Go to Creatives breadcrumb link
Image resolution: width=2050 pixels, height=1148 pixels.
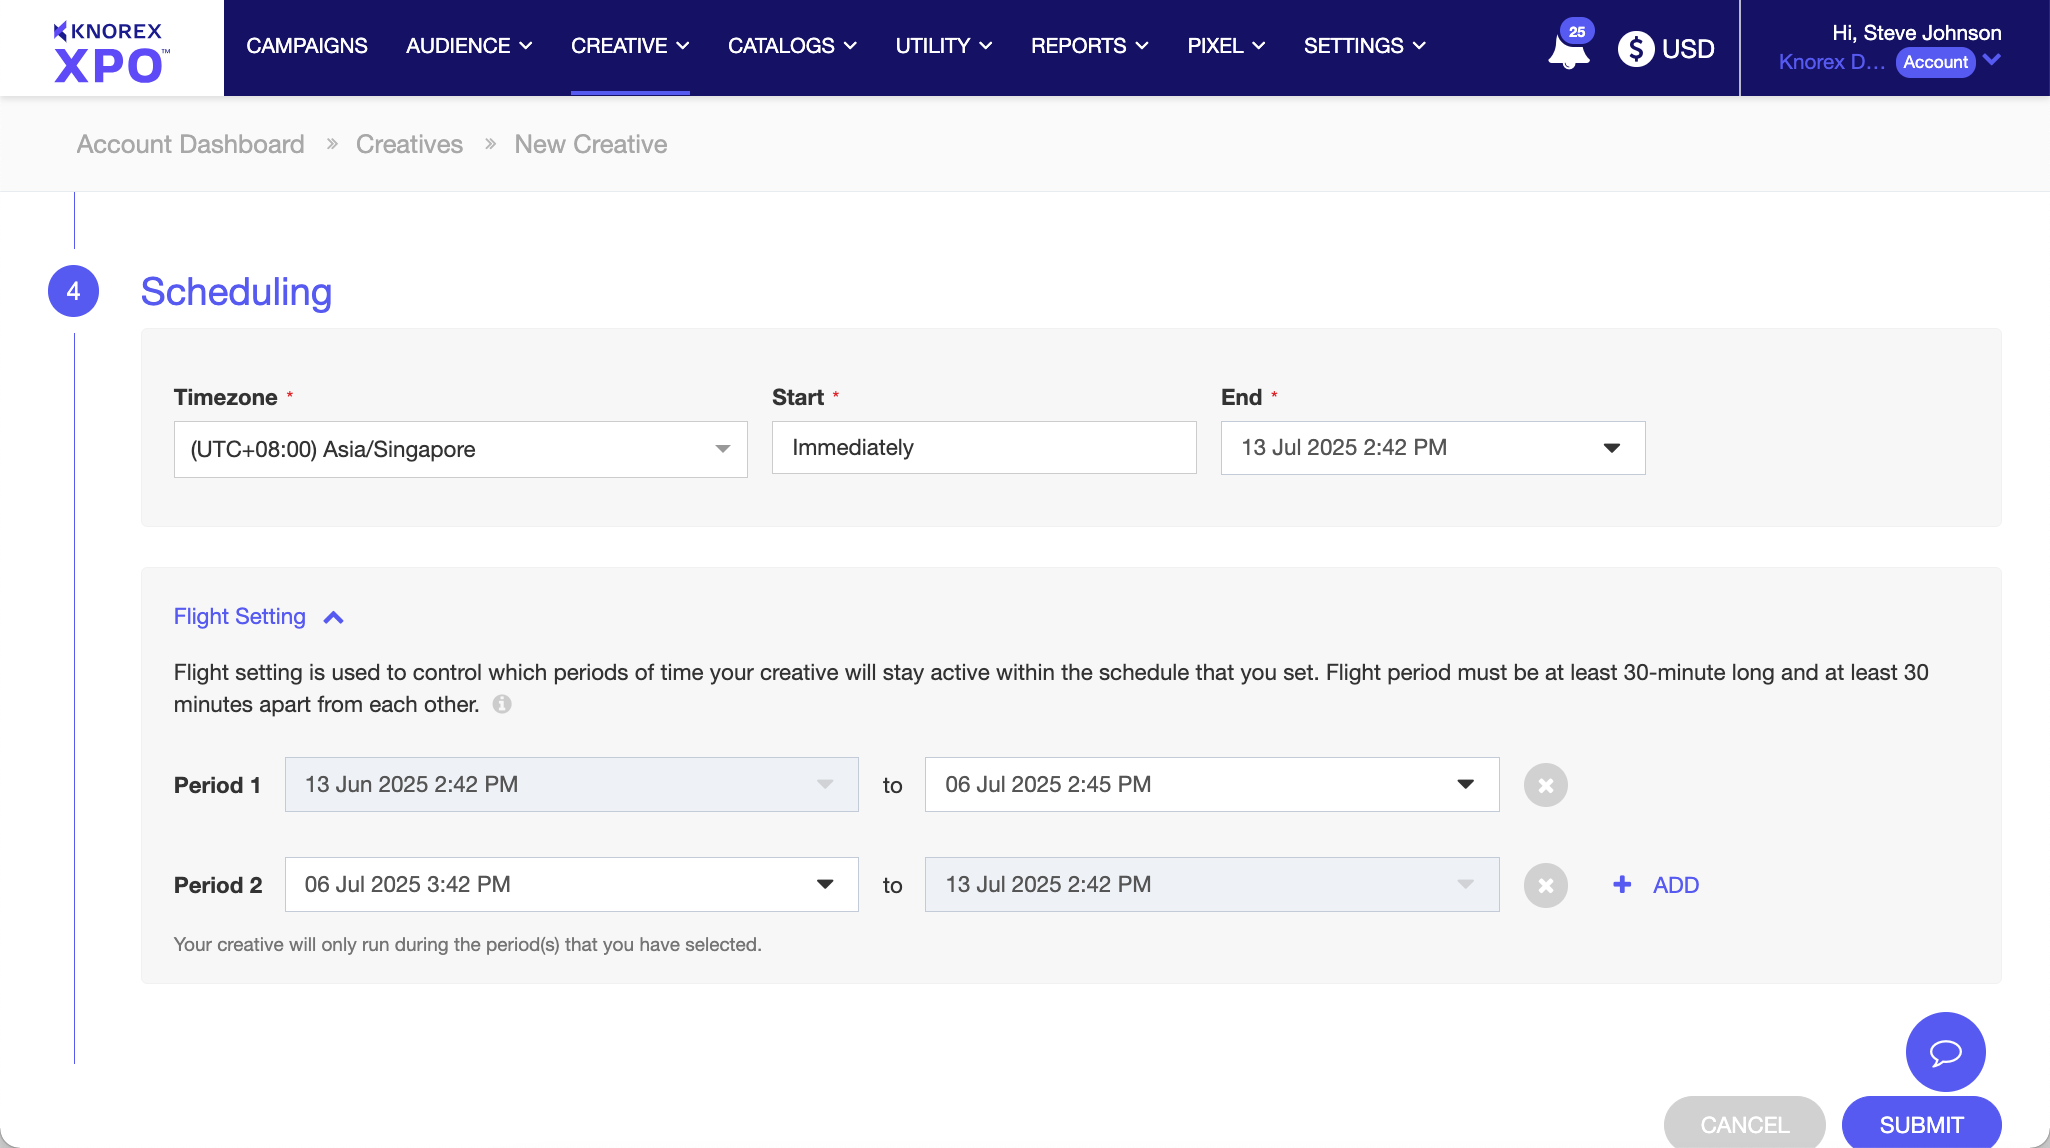pyautogui.click(x=409, y=144)
